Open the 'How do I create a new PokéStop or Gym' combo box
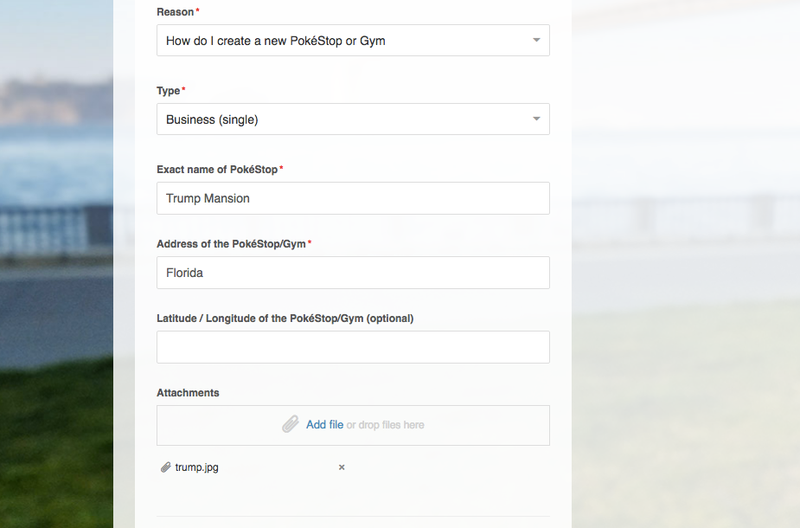This screenshot has width=800, height=528. pos(353,40)
